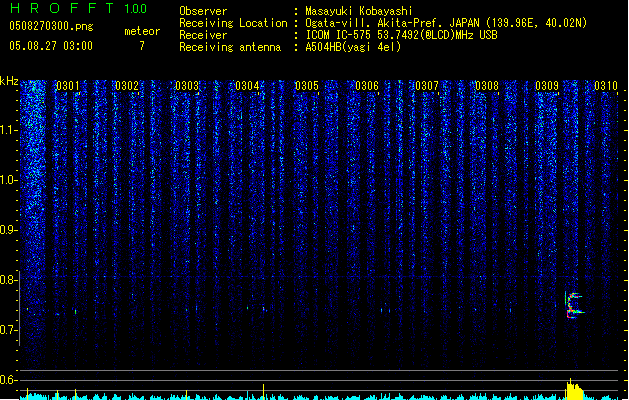Click the grey vertical bar left of spectrogram
Image resolution: width=629 pixels, height=400 pixels.
click(x=20, y=308)
